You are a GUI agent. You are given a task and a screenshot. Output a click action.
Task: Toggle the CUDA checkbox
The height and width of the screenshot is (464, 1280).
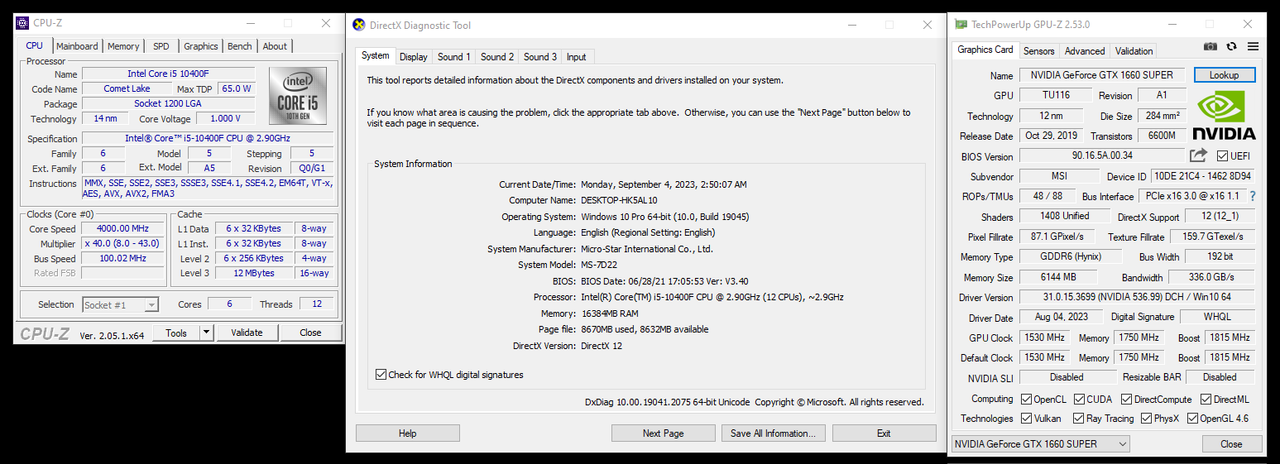coord(1080,399)
